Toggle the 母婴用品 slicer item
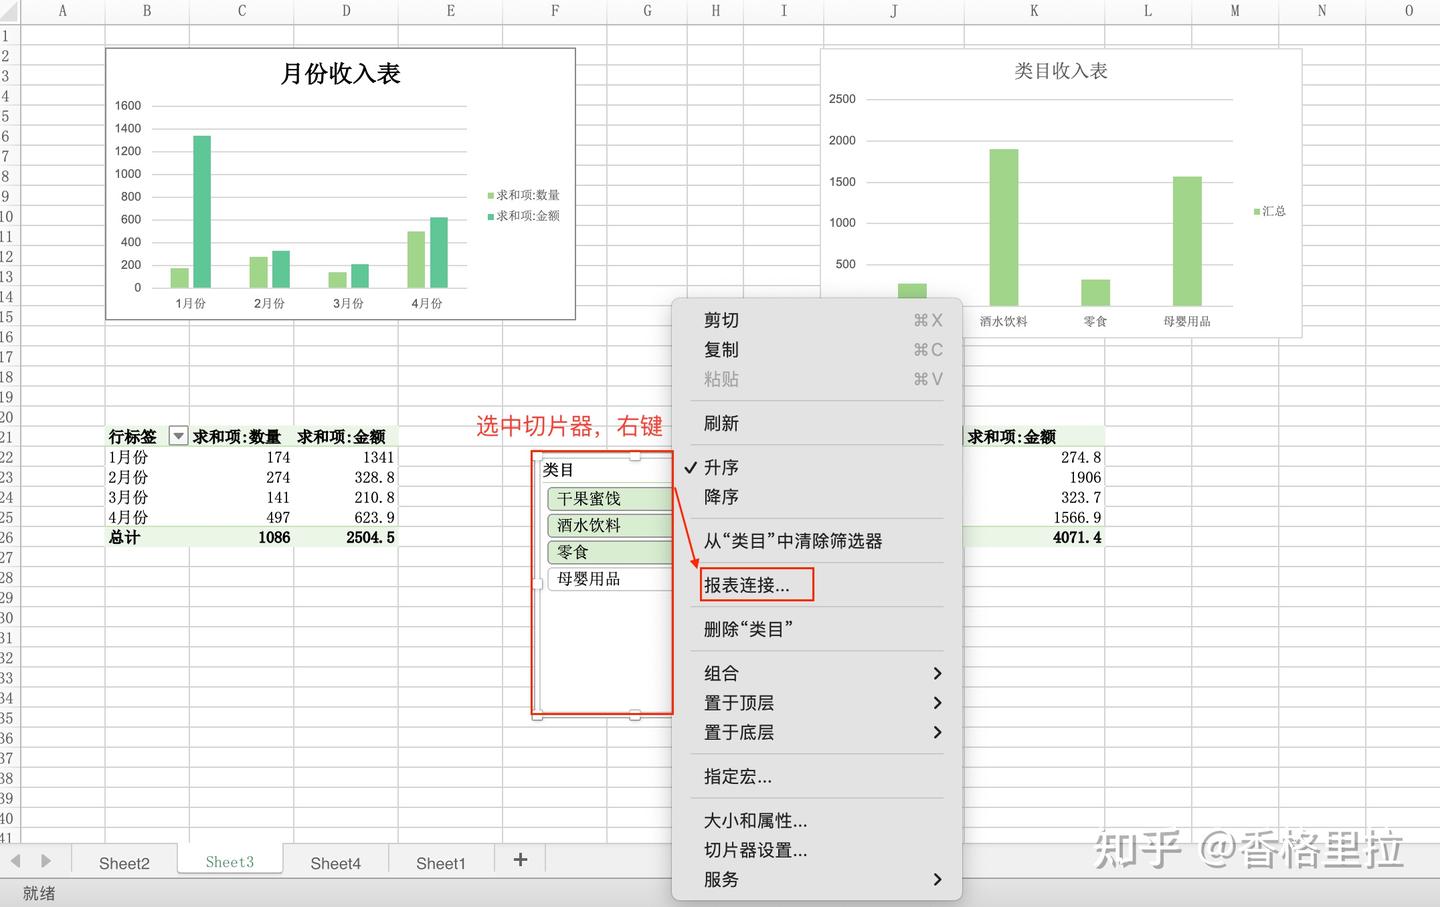The width and height of the screenshot is (1440, 907). [609, 579]
